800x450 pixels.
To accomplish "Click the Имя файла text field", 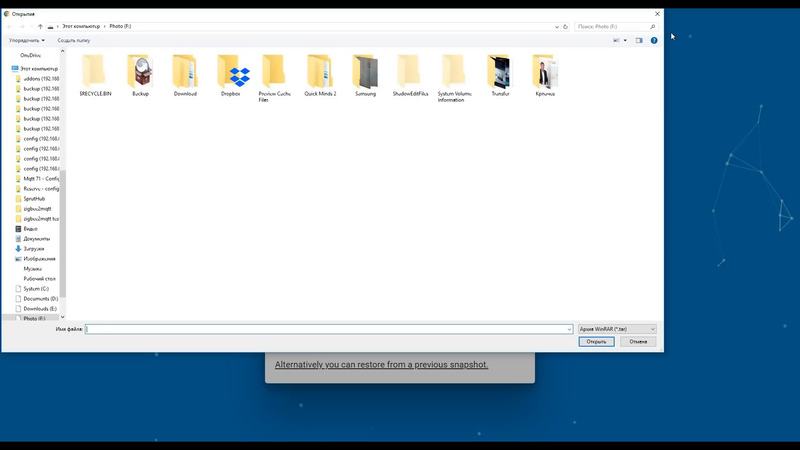I will click(328, 328).
